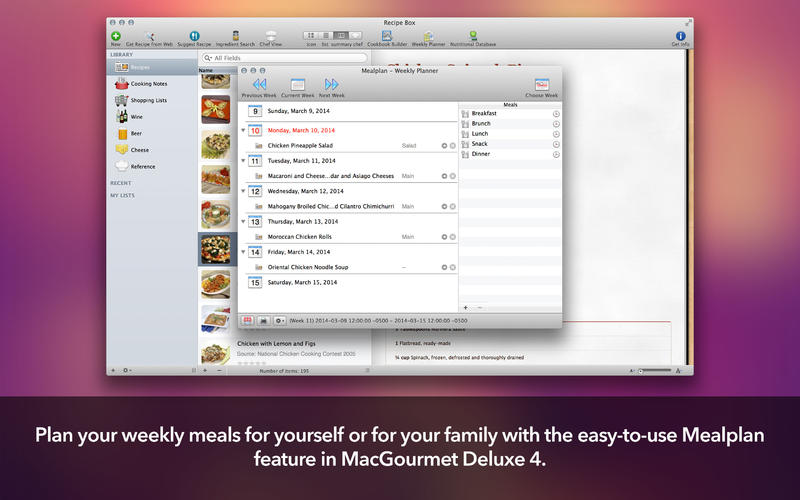Click the clock icon beside Brunch
Image resolution: width=800 pixels, height=500 pixels.
pos(556,124)
